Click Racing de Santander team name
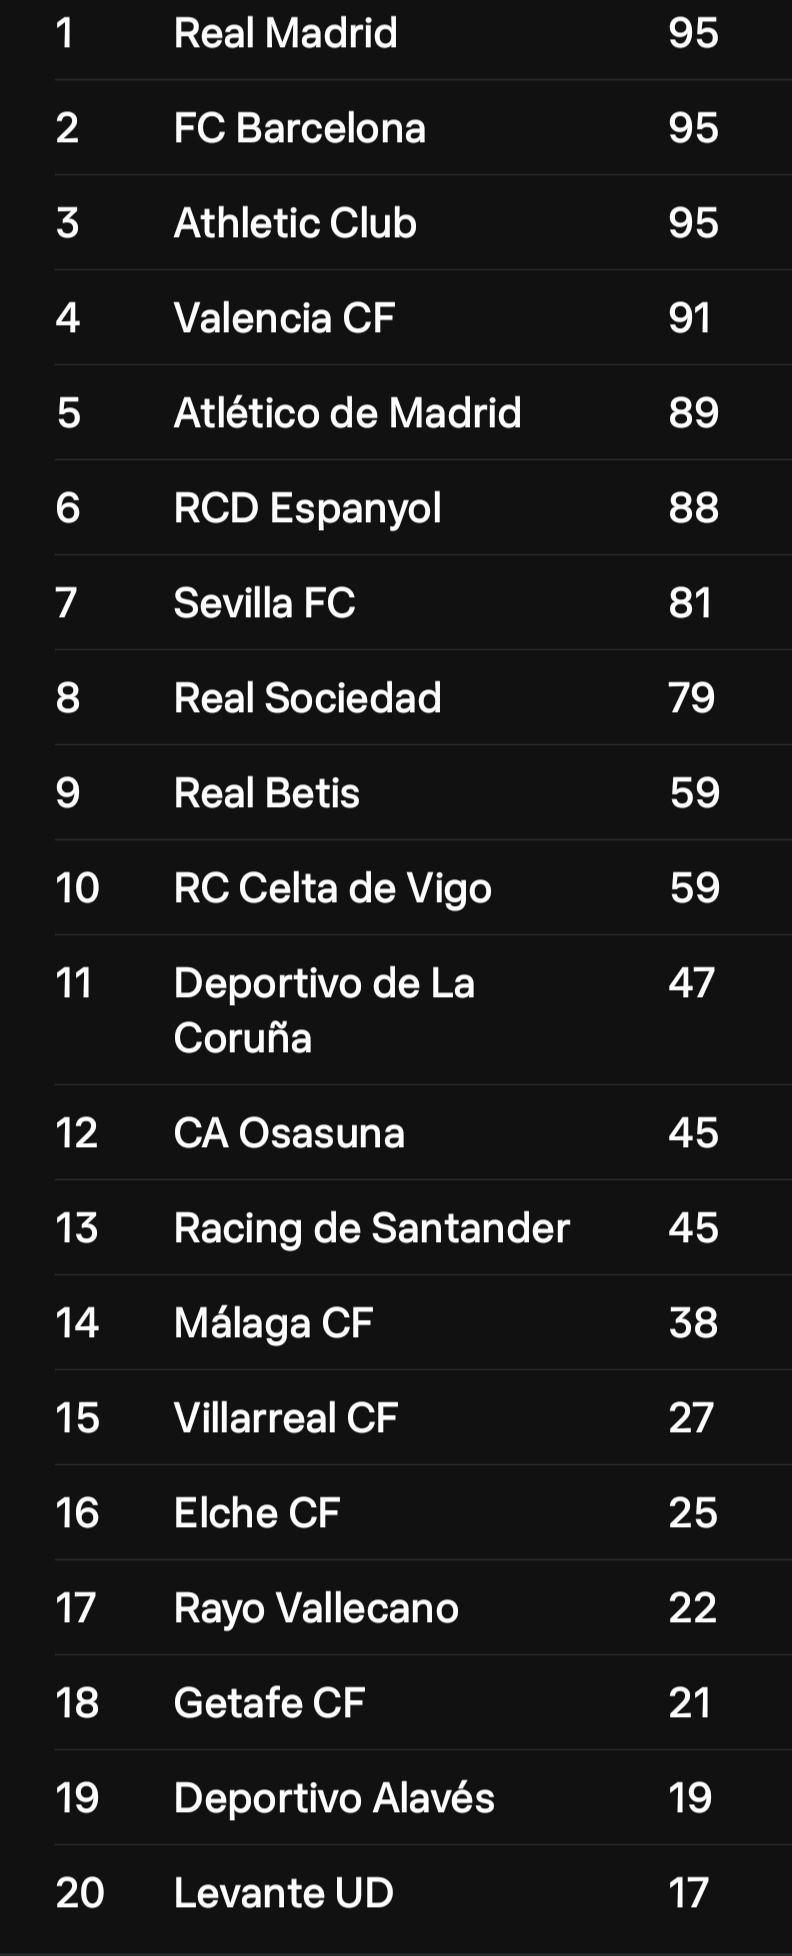This screenshot has width=792, height=1956. 371,1228
